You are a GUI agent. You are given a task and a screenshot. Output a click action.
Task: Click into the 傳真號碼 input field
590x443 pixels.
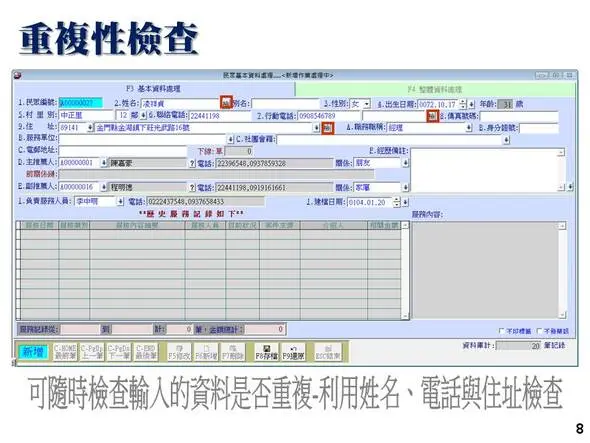point(519,116)
